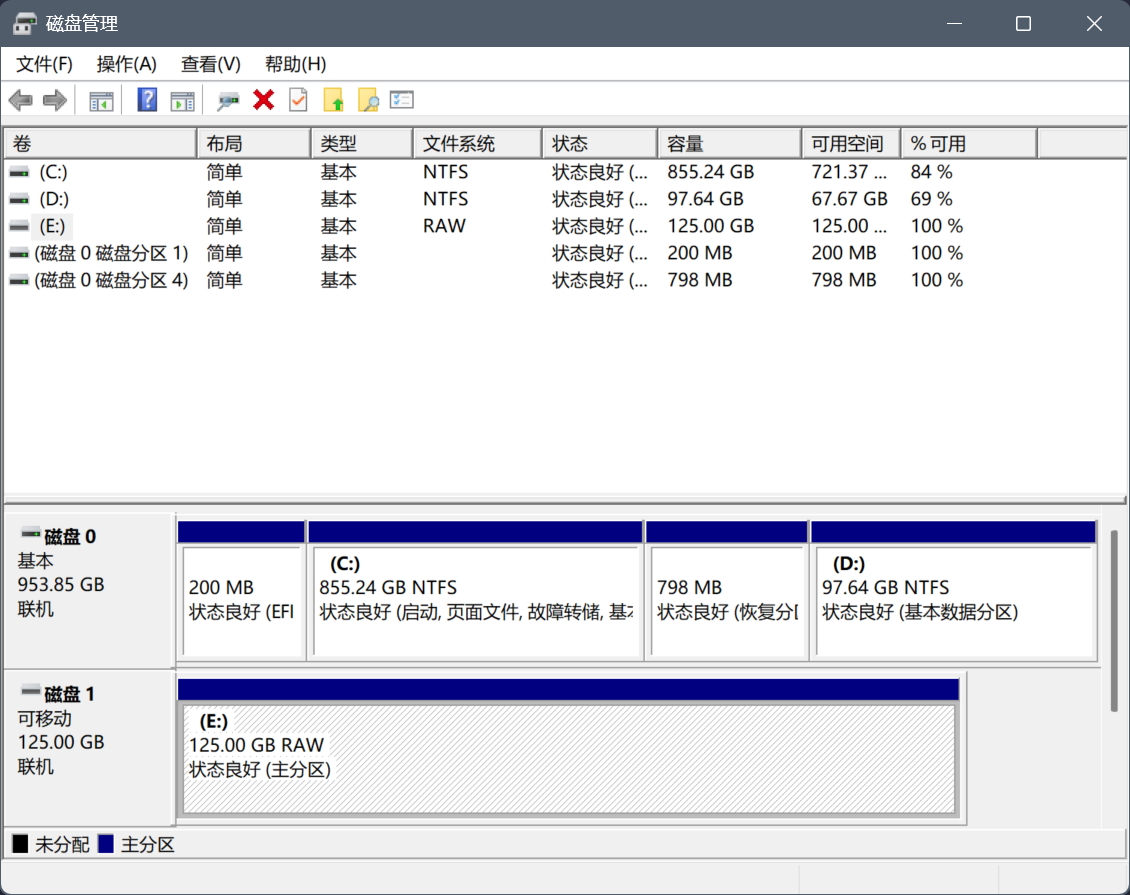Click the properties icon with red checkmark
The width and height of the screenshot is (1130, 895).
[298, 100]
